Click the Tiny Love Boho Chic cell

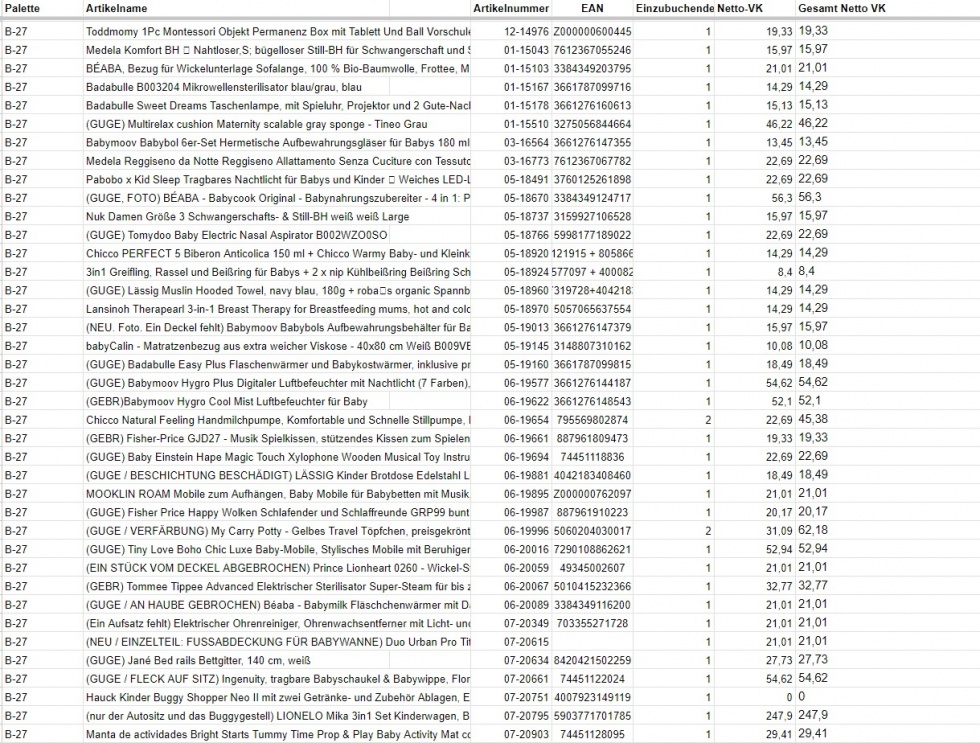278,549
